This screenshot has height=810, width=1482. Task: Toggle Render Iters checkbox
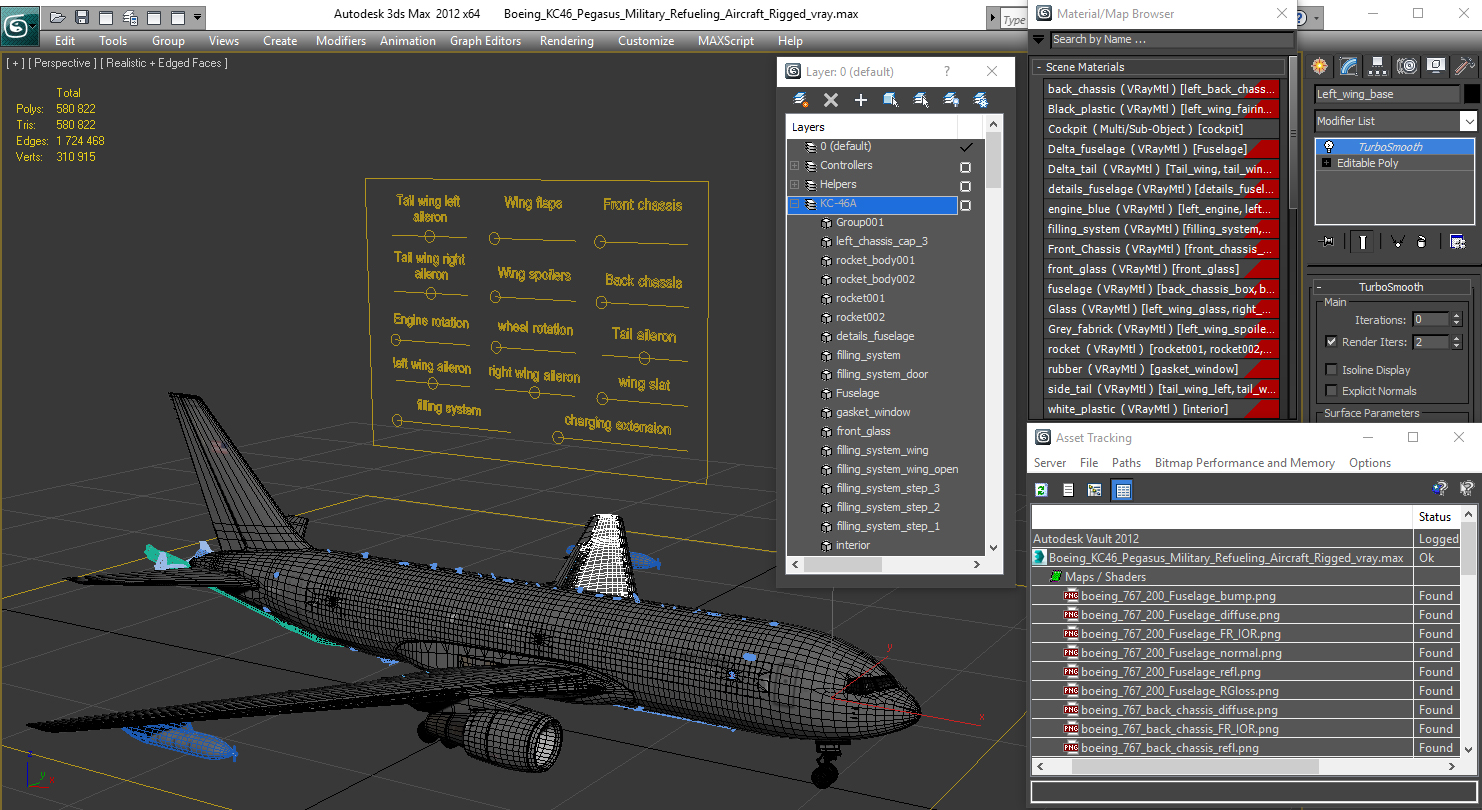[1331, 342]
